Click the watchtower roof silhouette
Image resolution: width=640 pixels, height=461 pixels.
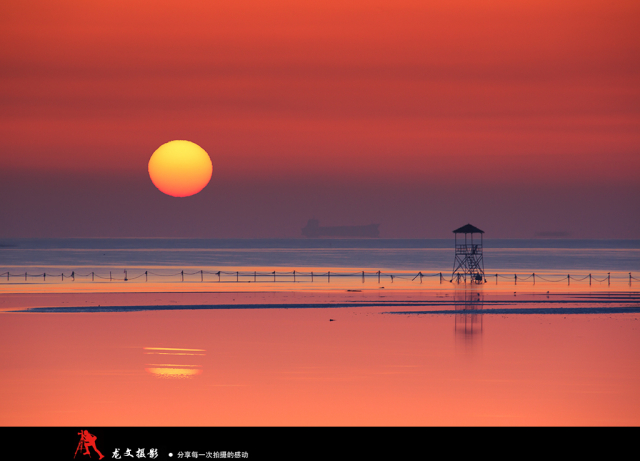(x=468, y=229)
